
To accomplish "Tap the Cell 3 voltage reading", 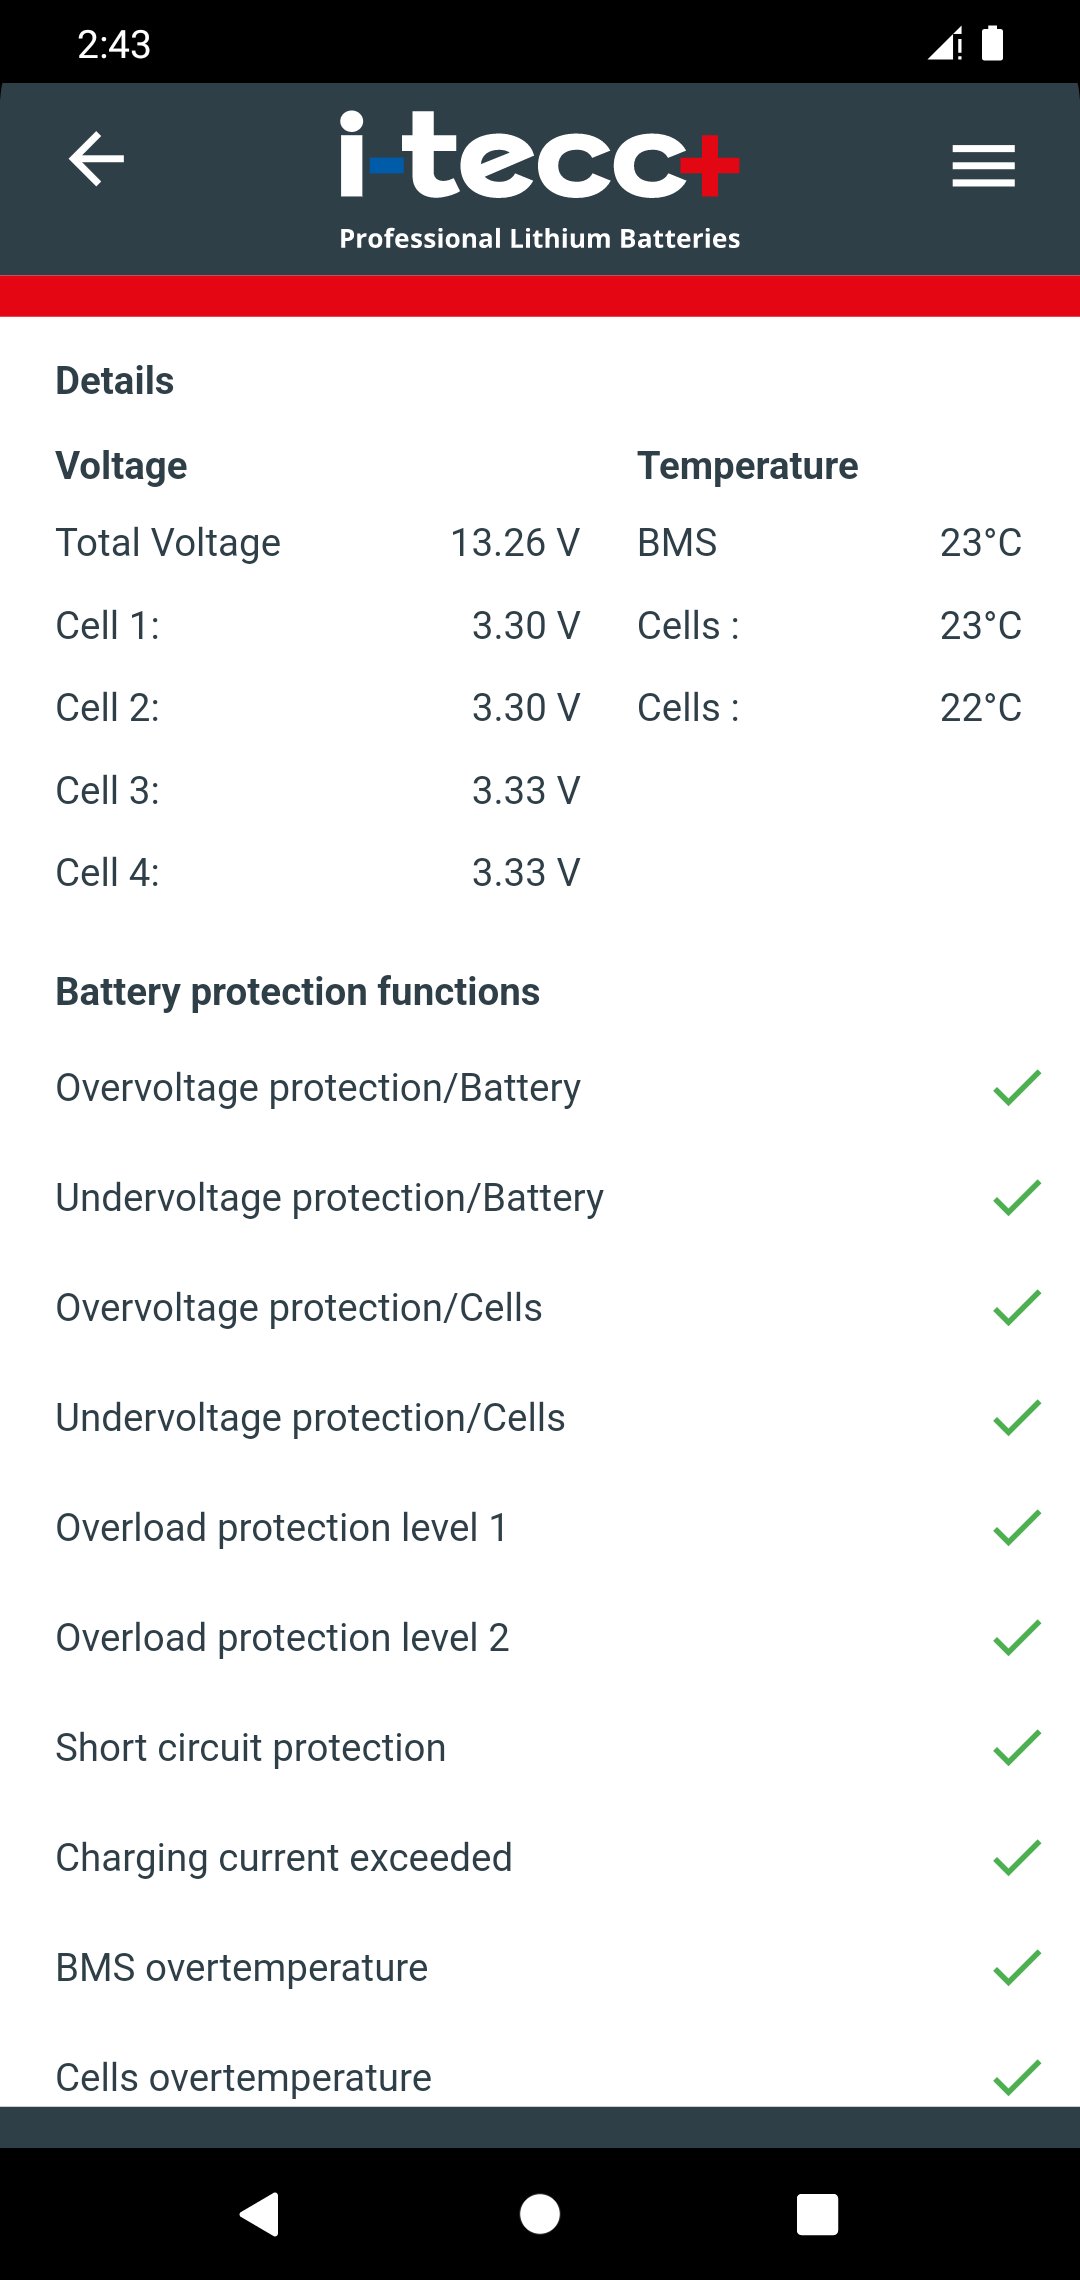I will coord(526,791).
